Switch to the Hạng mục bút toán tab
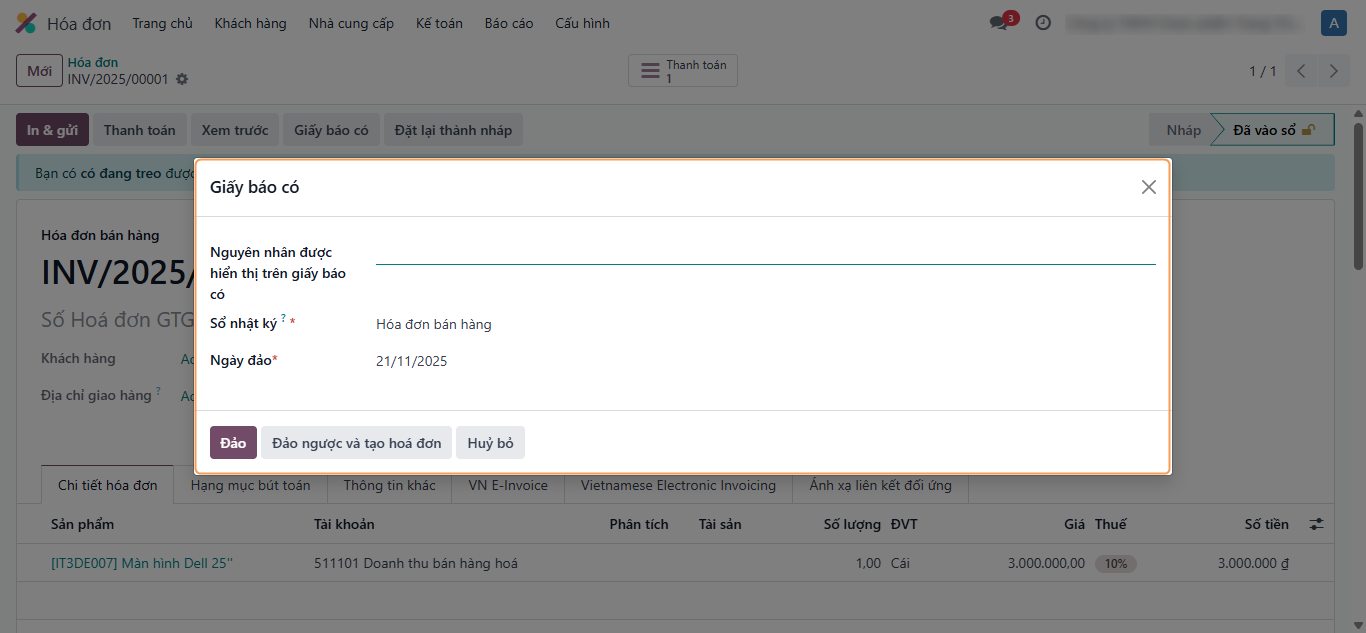Screen dimensions: 1366x633 pos(250,485)
